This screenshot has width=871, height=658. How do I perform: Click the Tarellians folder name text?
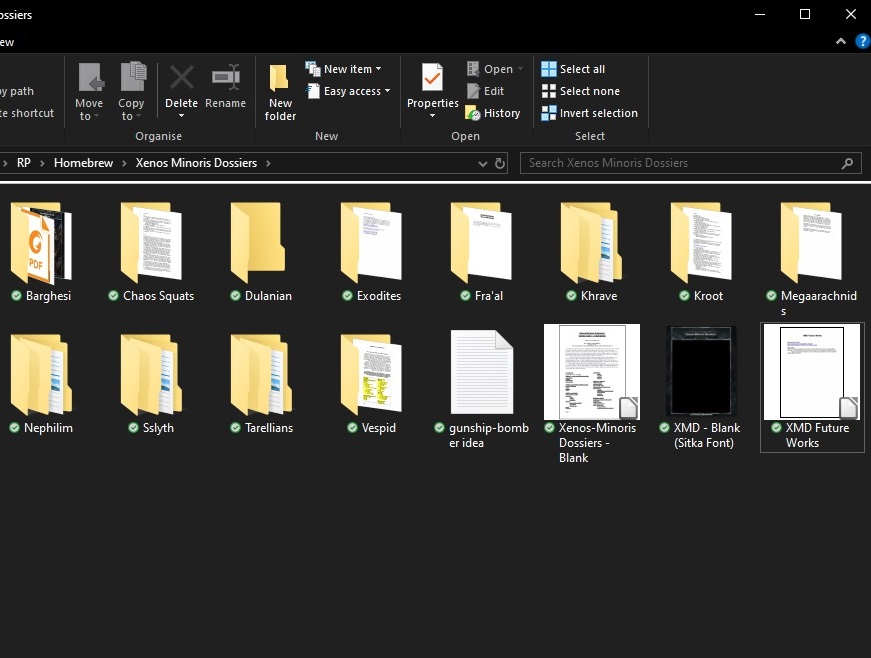(269, 428)
